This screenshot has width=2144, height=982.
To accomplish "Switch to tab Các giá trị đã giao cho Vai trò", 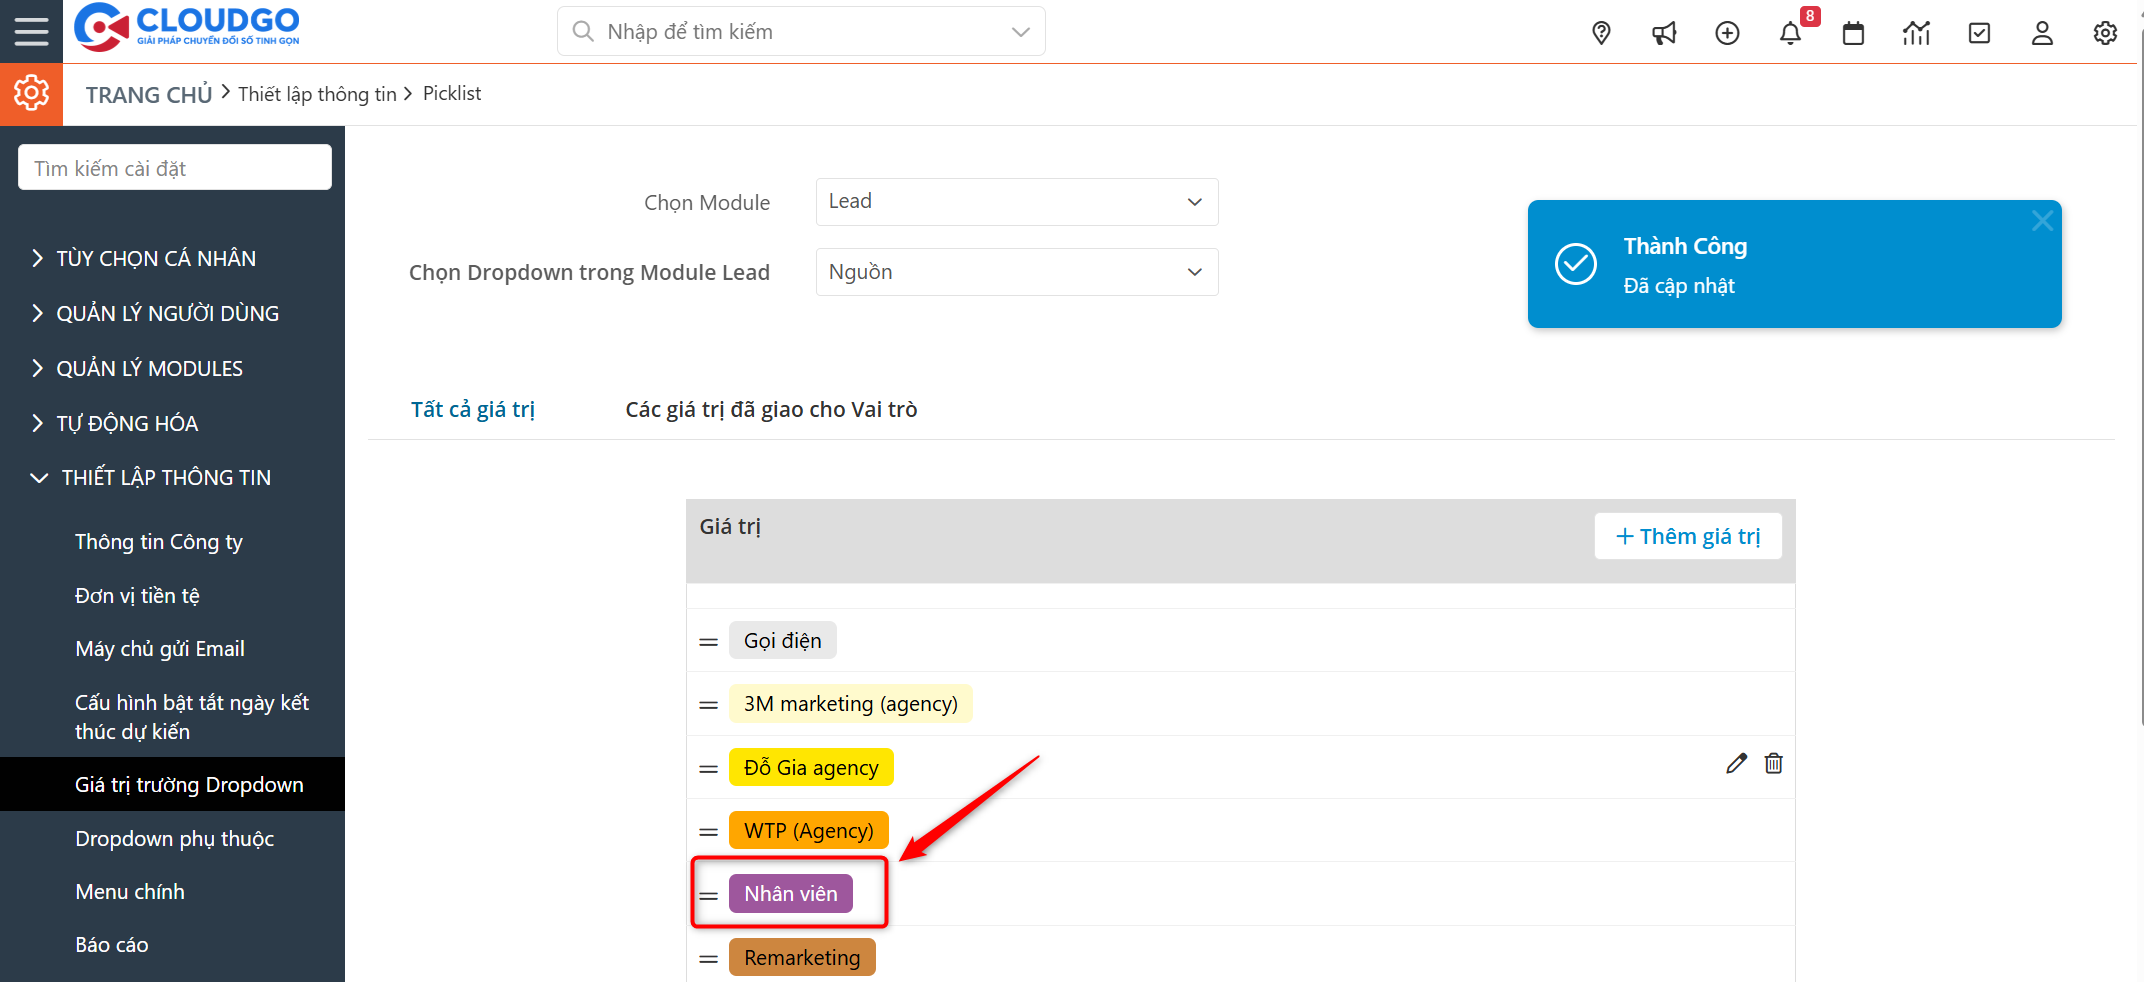I will [x=770, y=409].
